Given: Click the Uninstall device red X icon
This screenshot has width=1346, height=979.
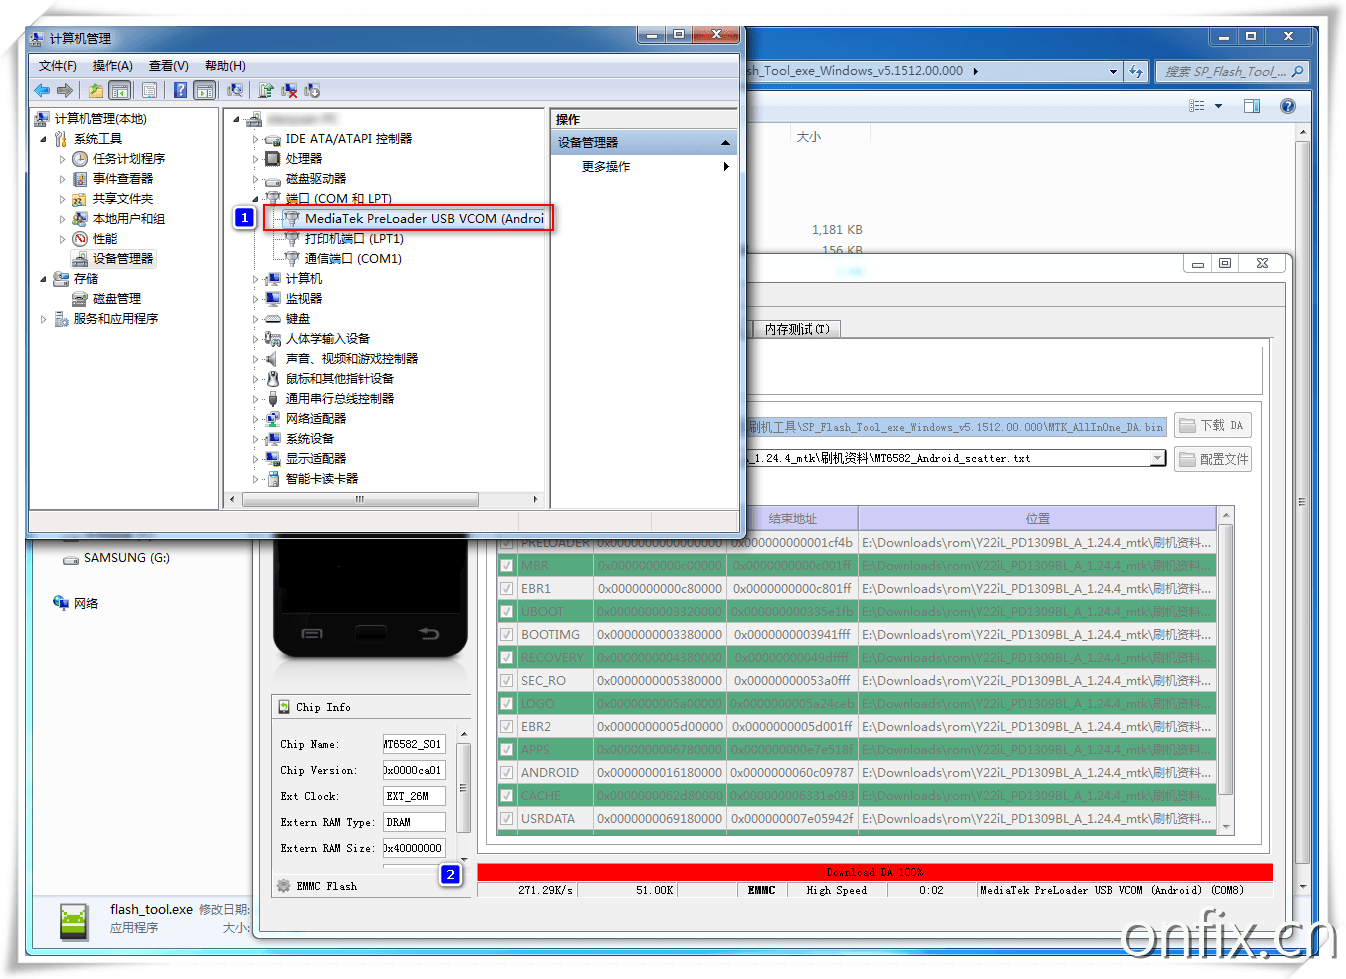Looking at the screenshot, I should [289, 91].
